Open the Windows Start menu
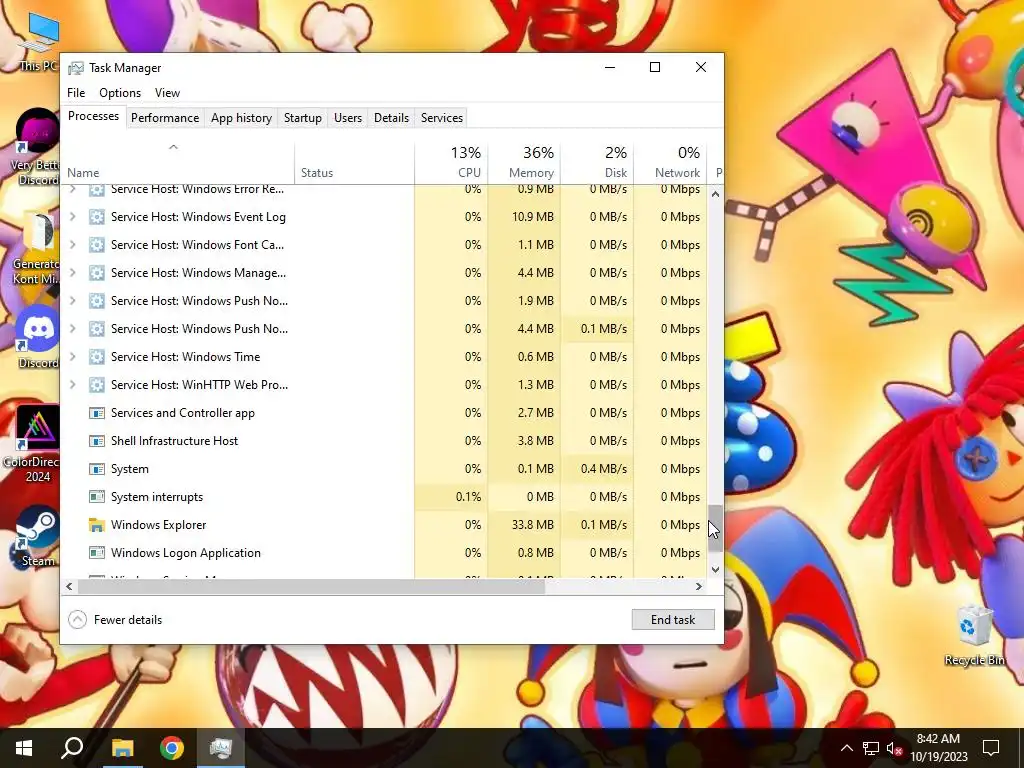The image size is (1024, 768). coord(24,748)
